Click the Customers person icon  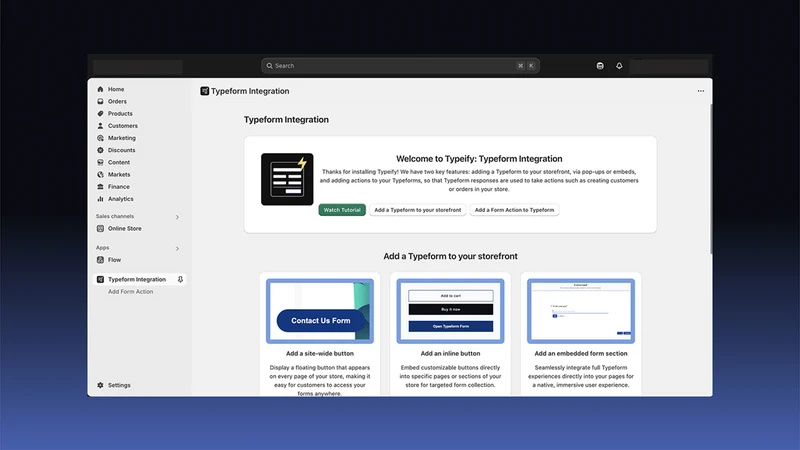pyautogui.click(x=100, y=126)
